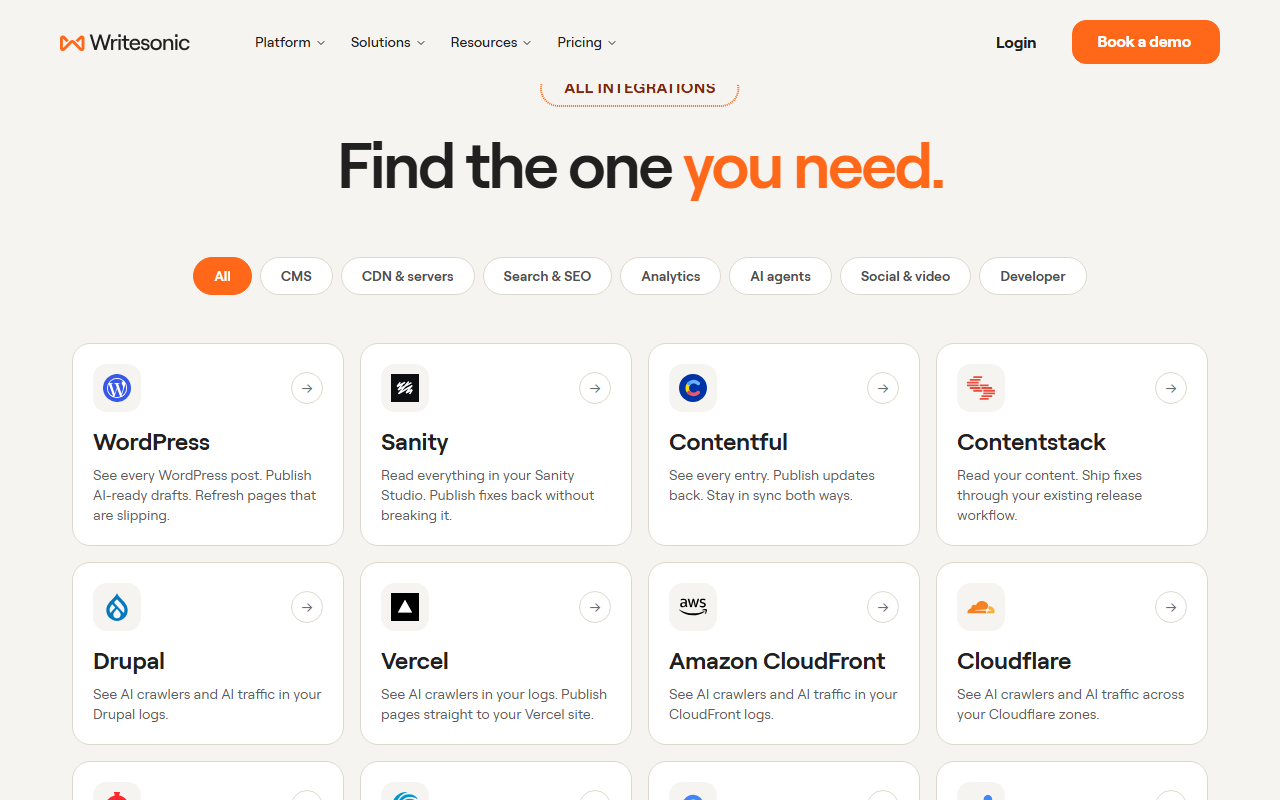Click the Writesonic logo

(125, 42)
